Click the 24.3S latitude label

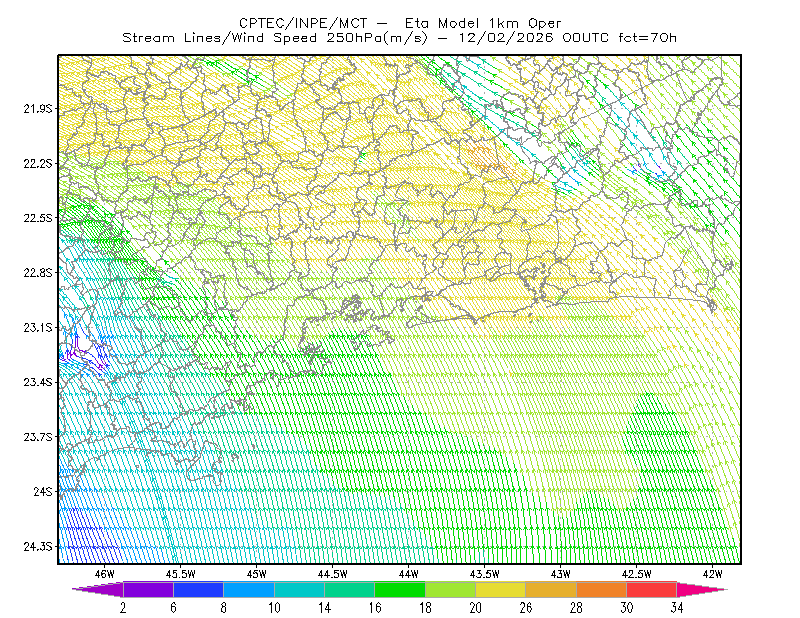pos(38,547)
